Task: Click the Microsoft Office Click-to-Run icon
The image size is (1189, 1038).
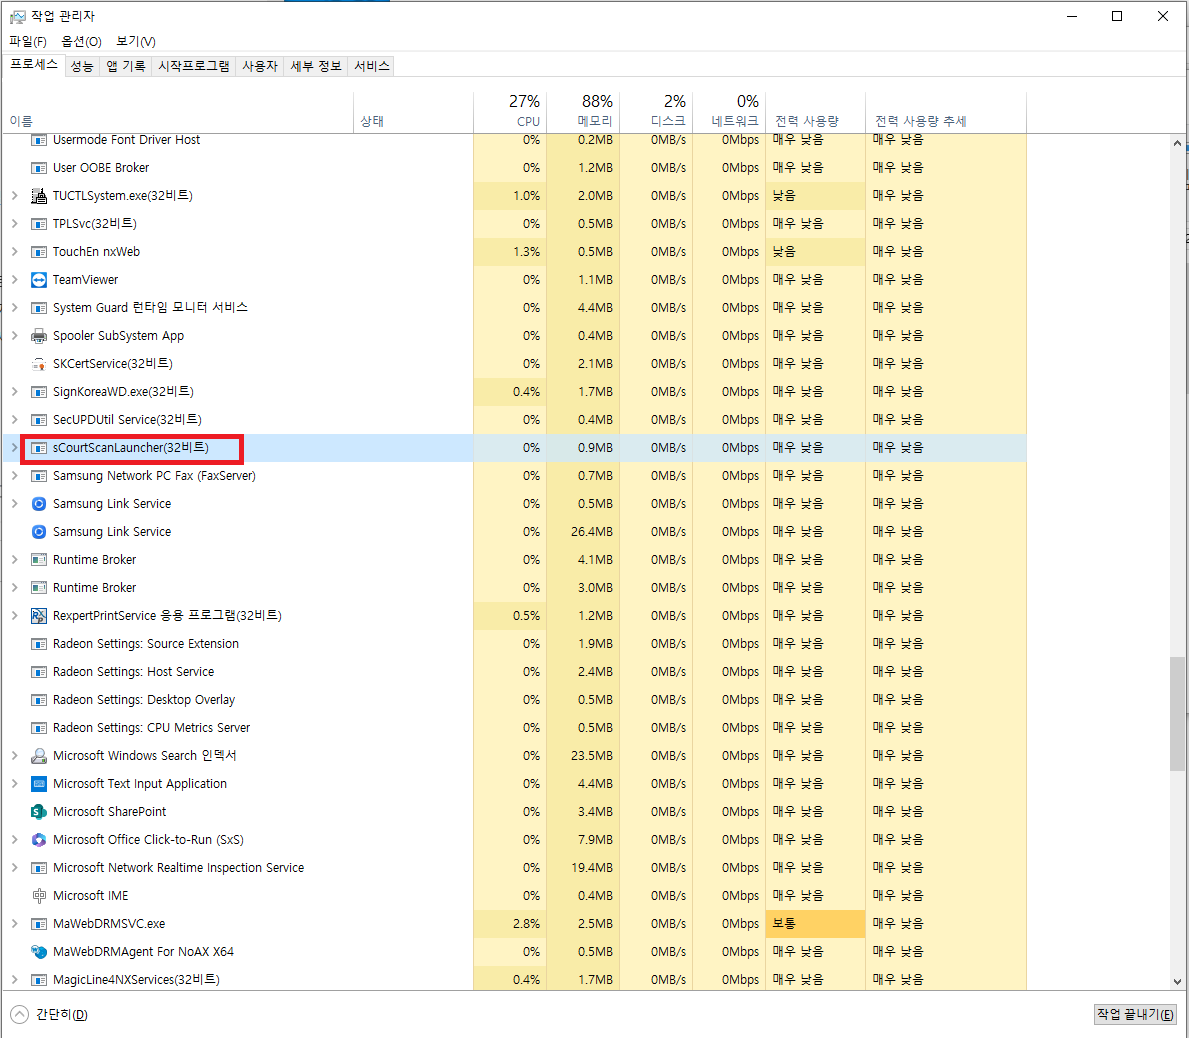Action: [x=39, y=840]
